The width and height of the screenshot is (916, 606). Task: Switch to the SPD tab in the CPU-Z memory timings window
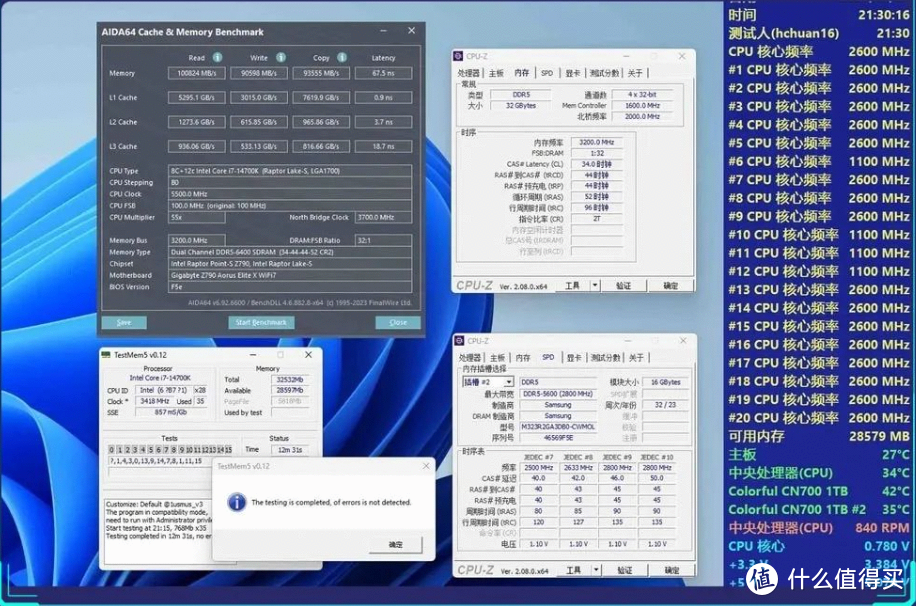[x=547, y=73]
